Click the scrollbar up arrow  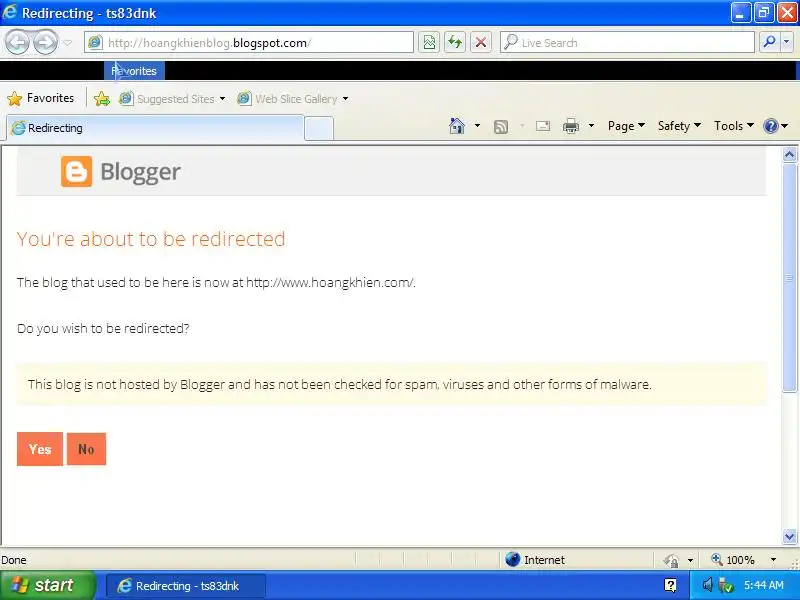(789, 154)
